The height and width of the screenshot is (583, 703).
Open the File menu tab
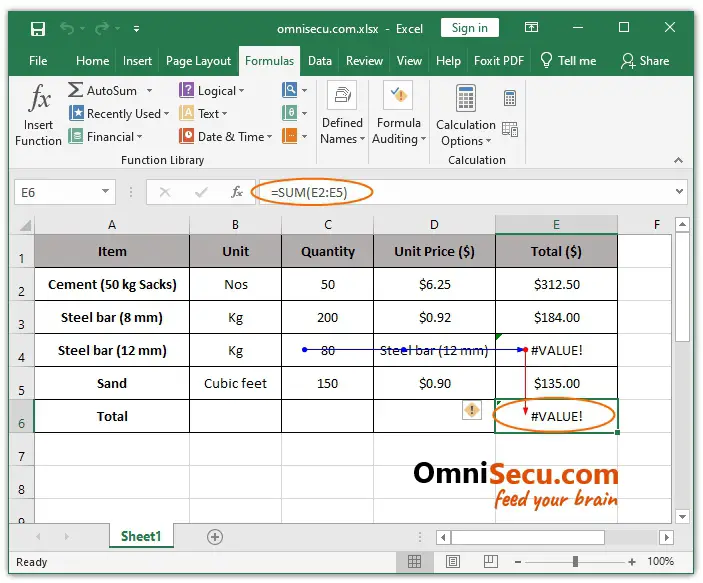coord(38,61)
